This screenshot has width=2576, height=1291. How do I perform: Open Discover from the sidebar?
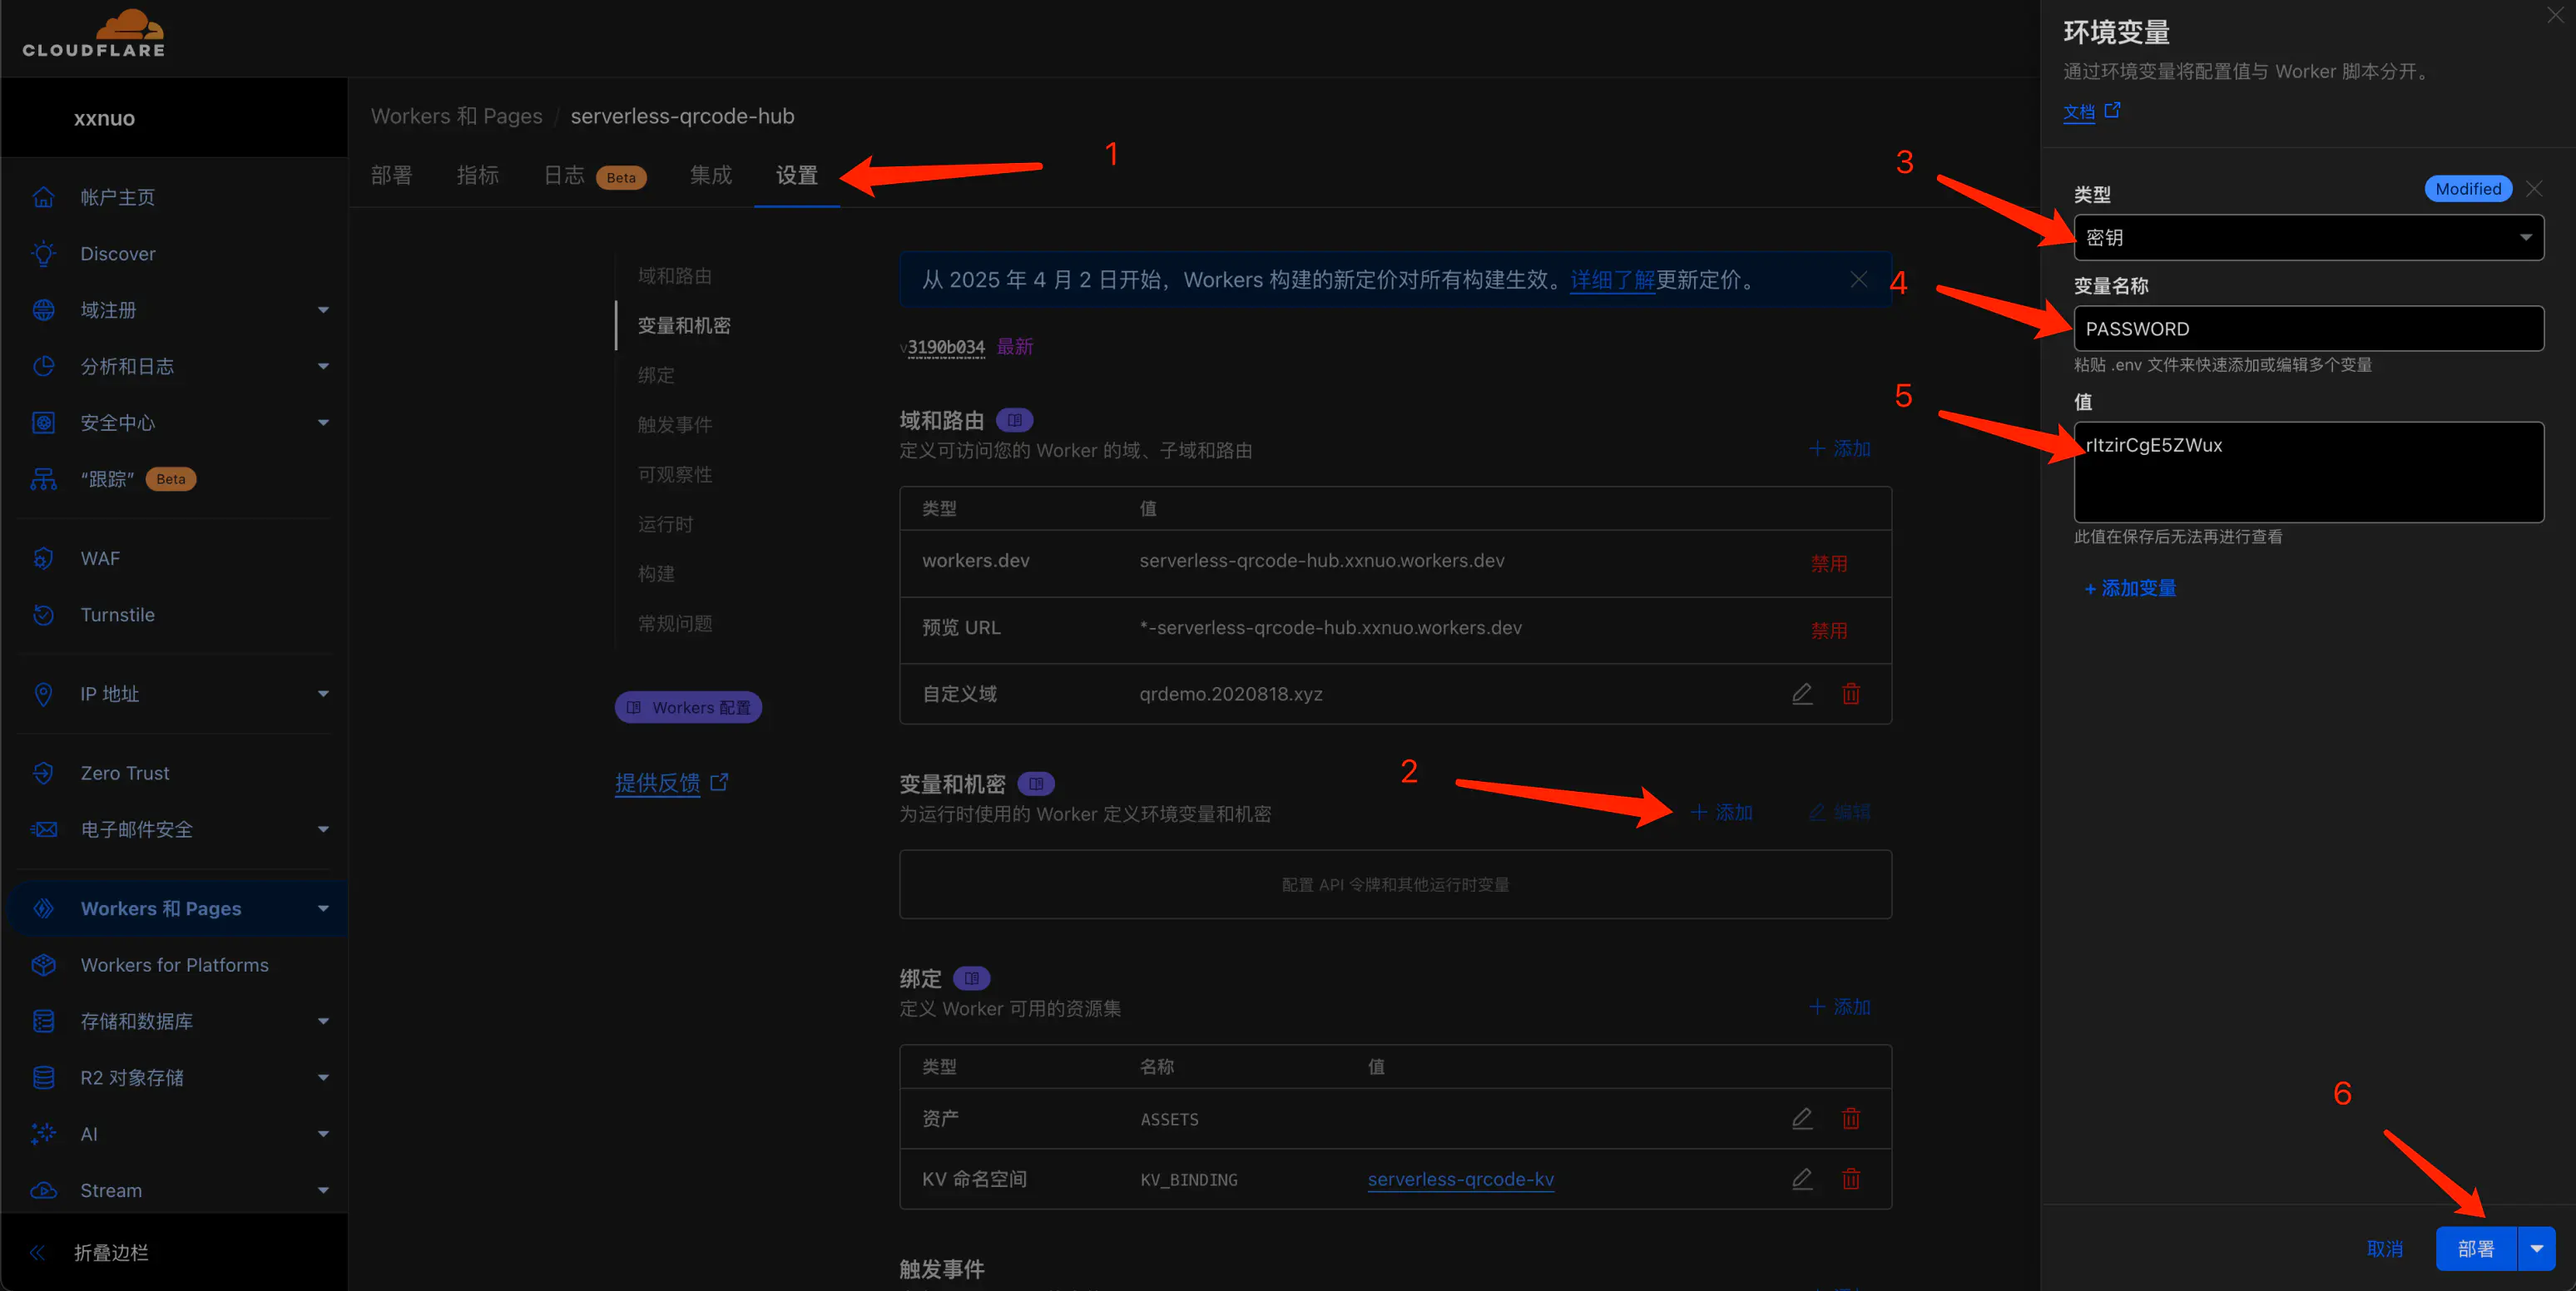pyautogui.click(x=117, y=253)
